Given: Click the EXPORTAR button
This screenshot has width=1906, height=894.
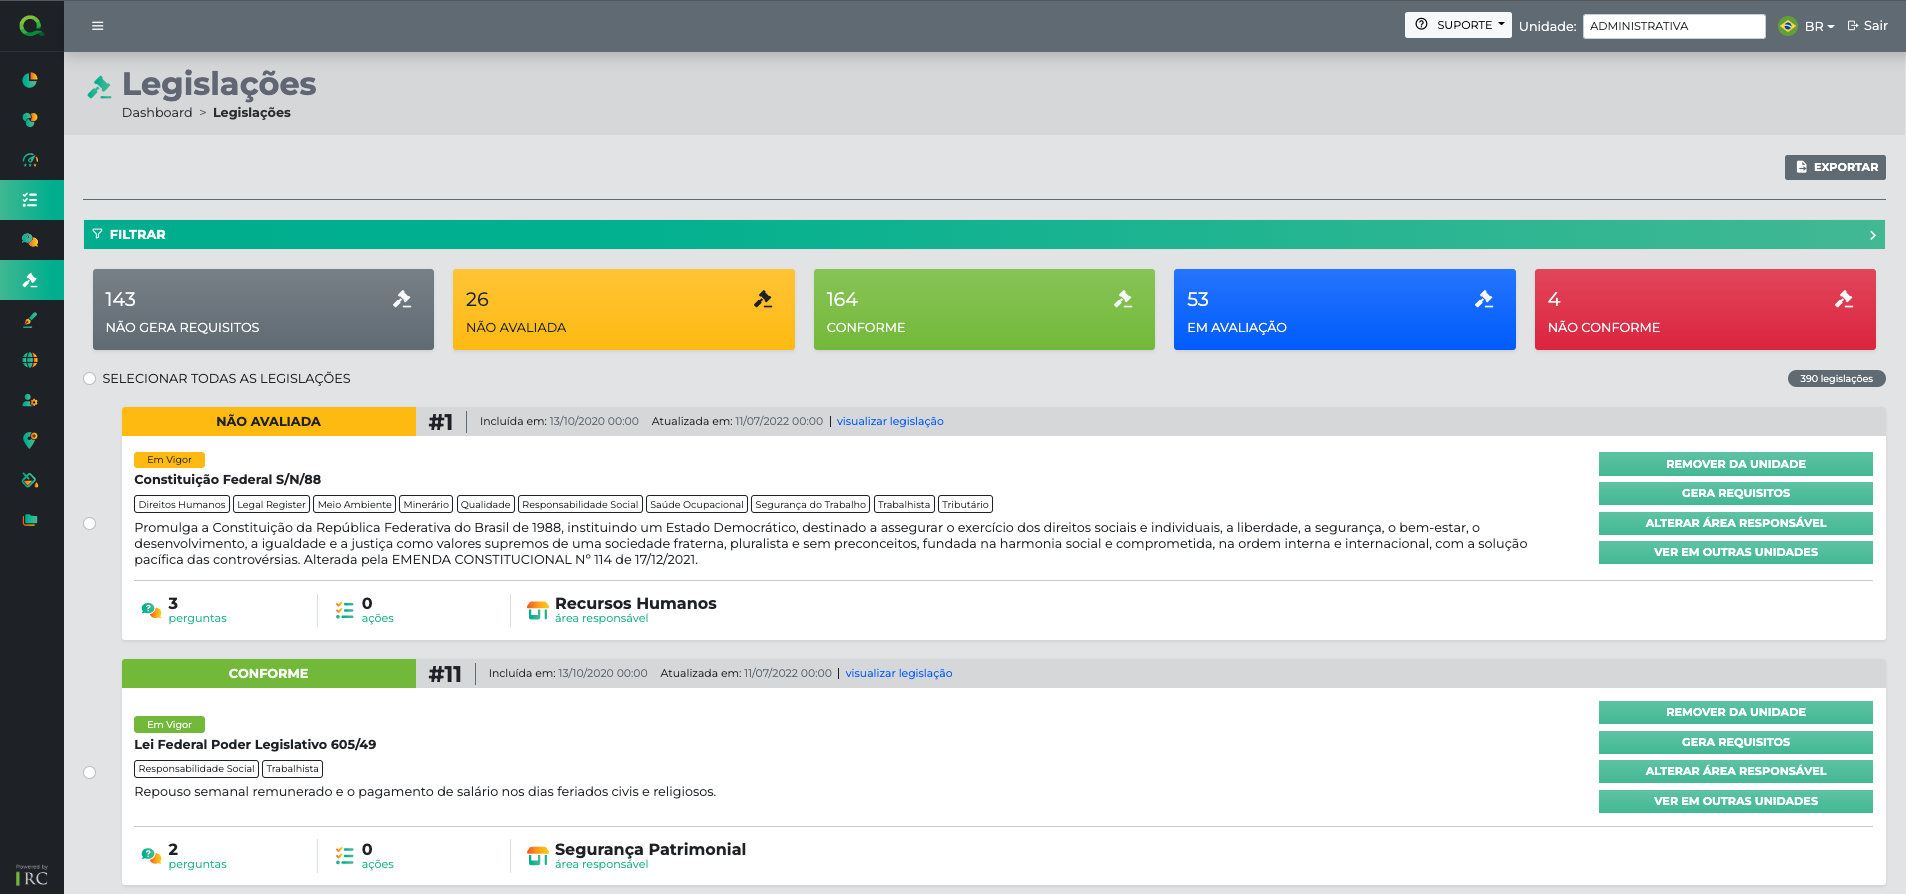Looking at the screenshot, I should click(x=1835, y=167).
